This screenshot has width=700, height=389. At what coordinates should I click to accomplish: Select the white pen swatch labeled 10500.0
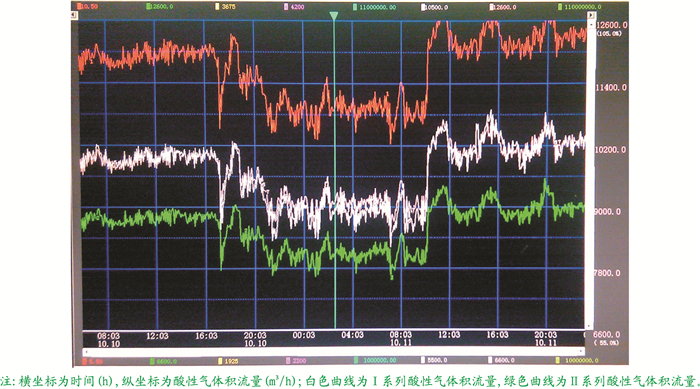click(x=423, y=7)
